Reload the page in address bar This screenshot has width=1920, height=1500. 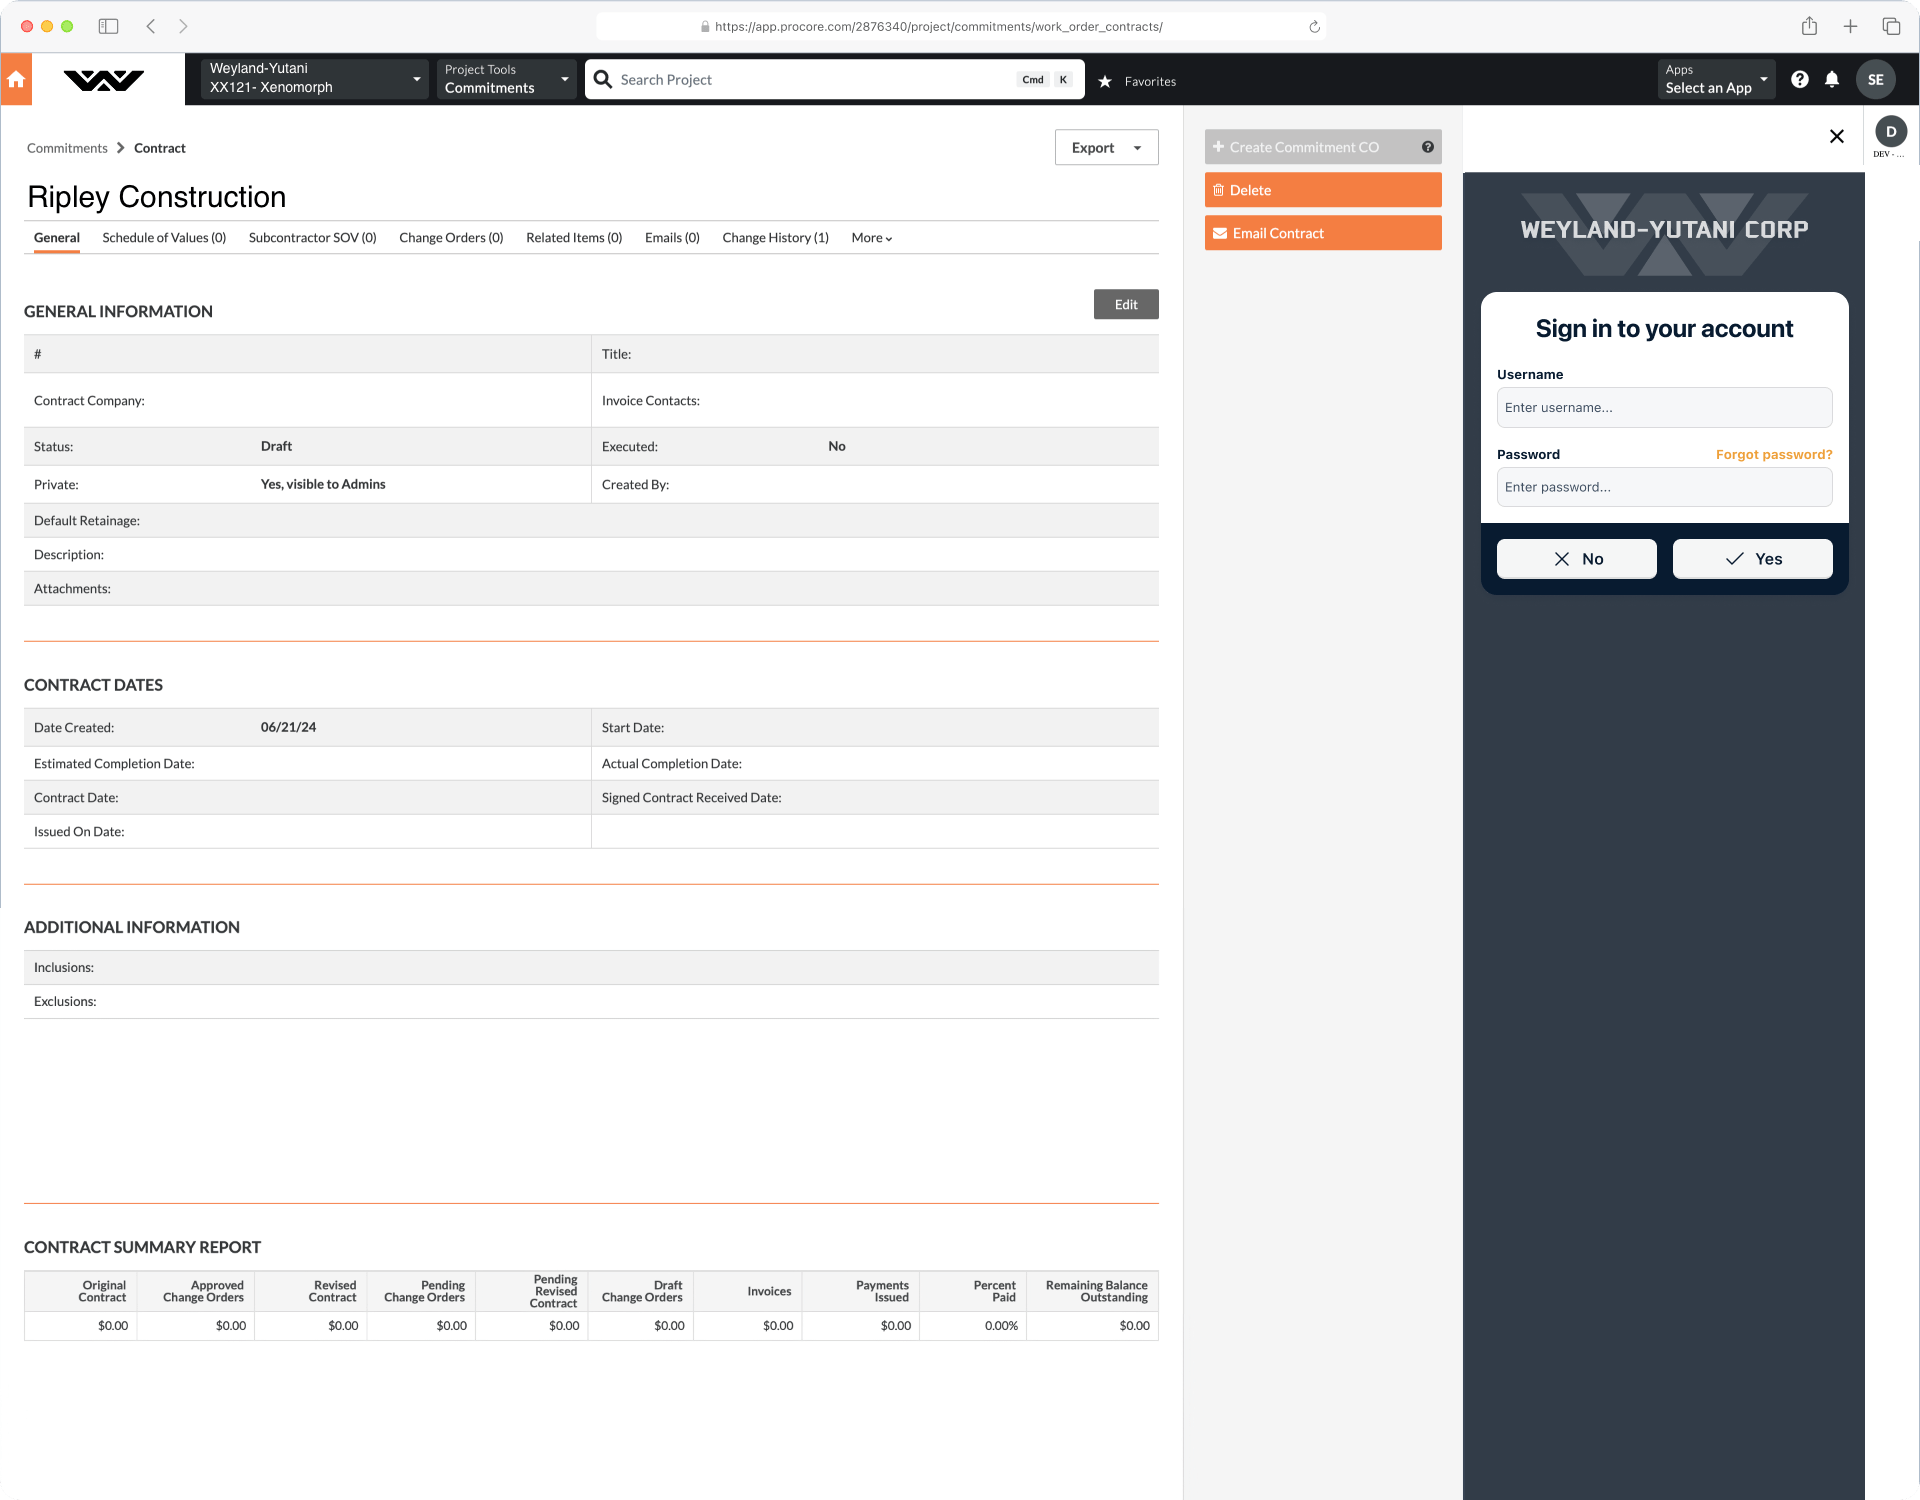(1314, 27)
